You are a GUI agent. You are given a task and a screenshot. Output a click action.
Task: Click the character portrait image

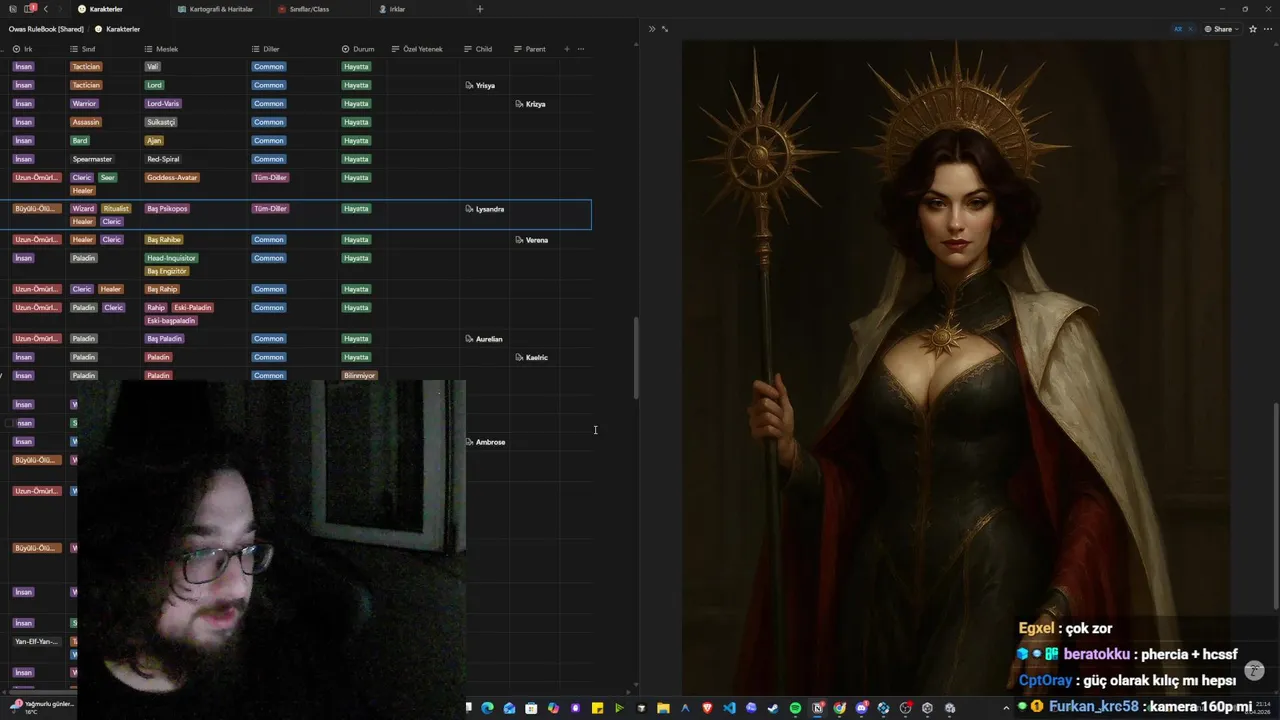[956, 368]
